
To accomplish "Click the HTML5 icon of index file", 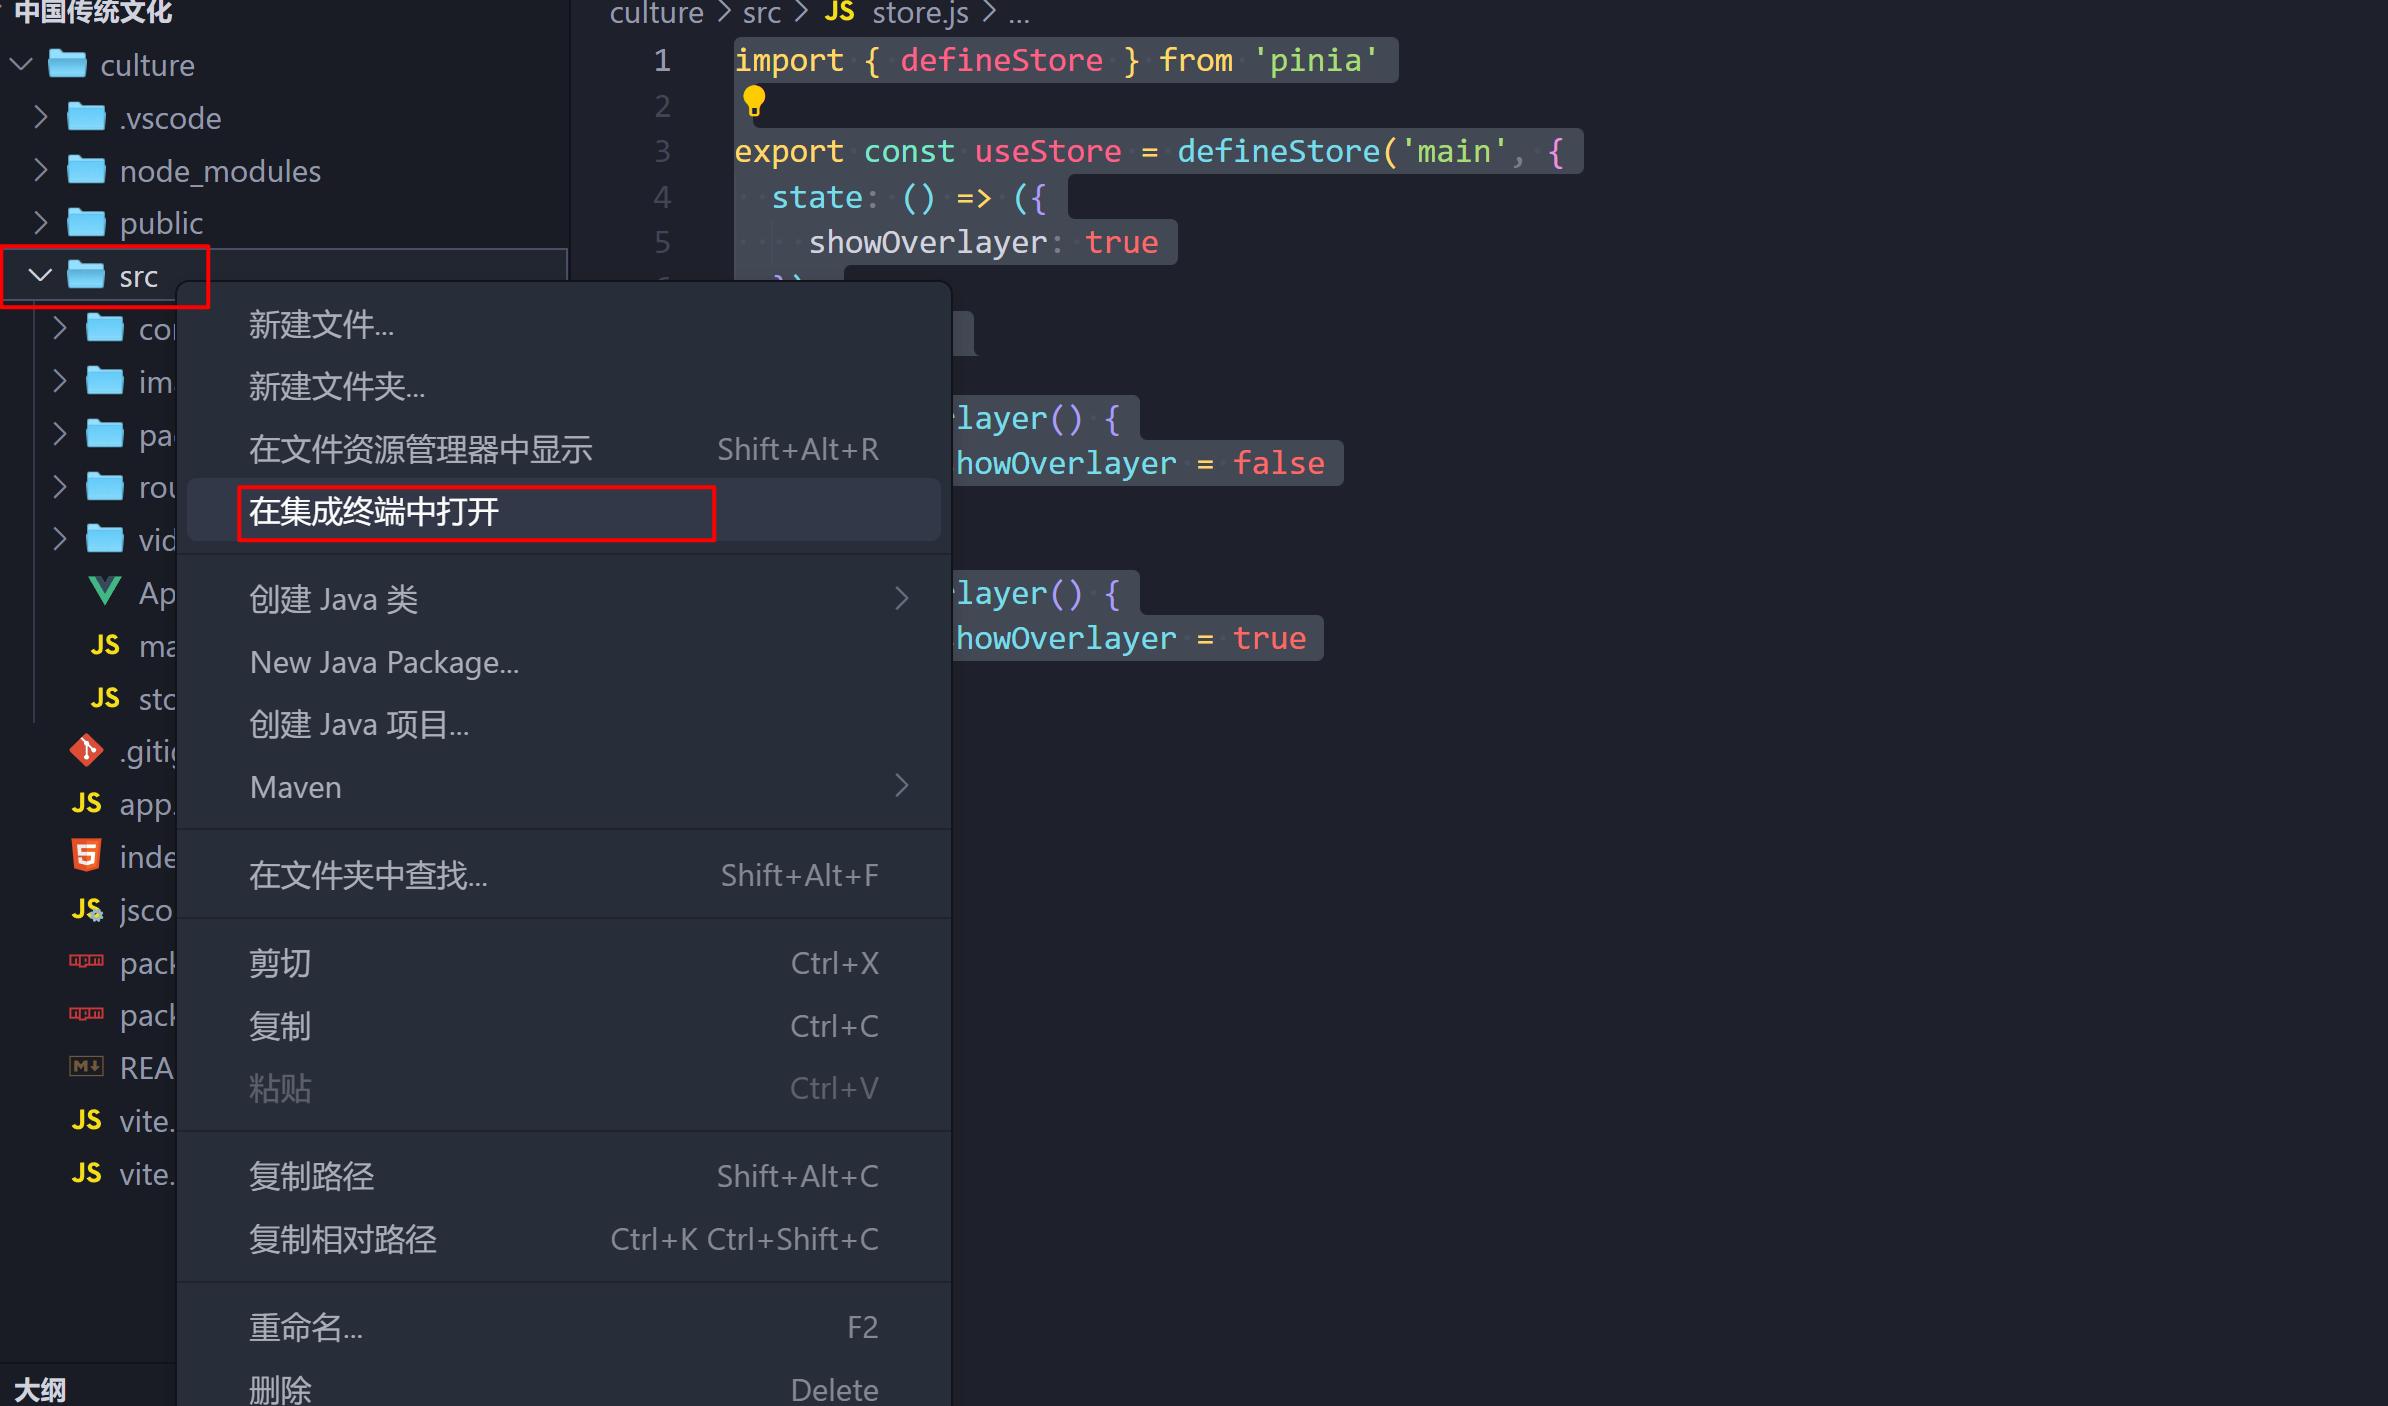I will (86, 856).
